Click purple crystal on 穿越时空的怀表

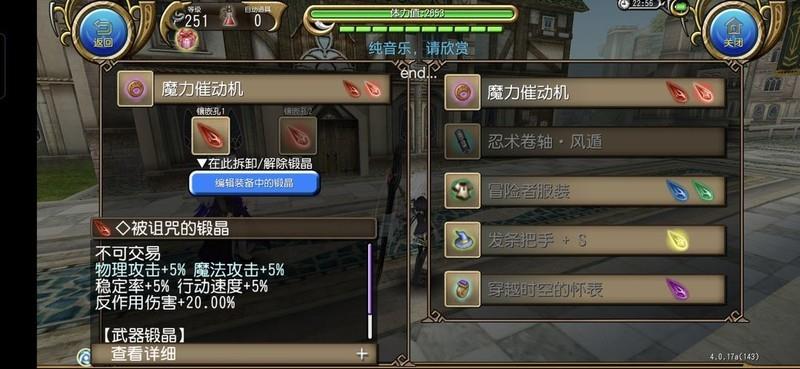[677, 289]
